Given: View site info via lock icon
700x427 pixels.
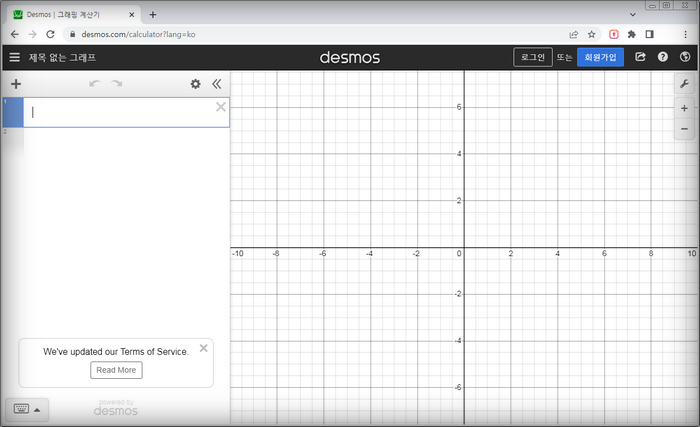Looking at the screenshot, I should pos(72,34).
